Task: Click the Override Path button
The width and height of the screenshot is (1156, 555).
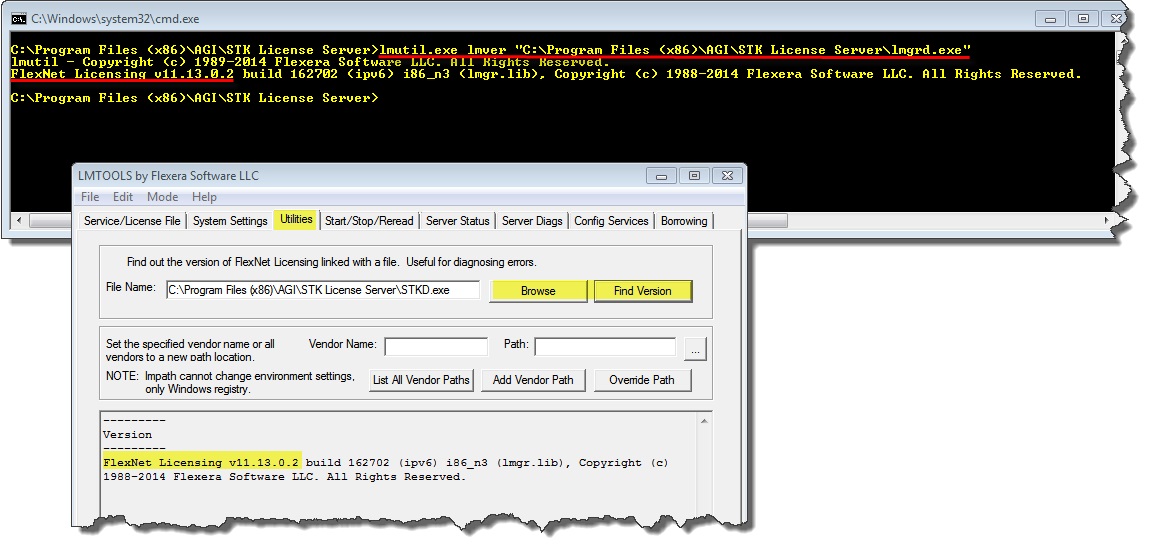Action: (x=642, y=380)
